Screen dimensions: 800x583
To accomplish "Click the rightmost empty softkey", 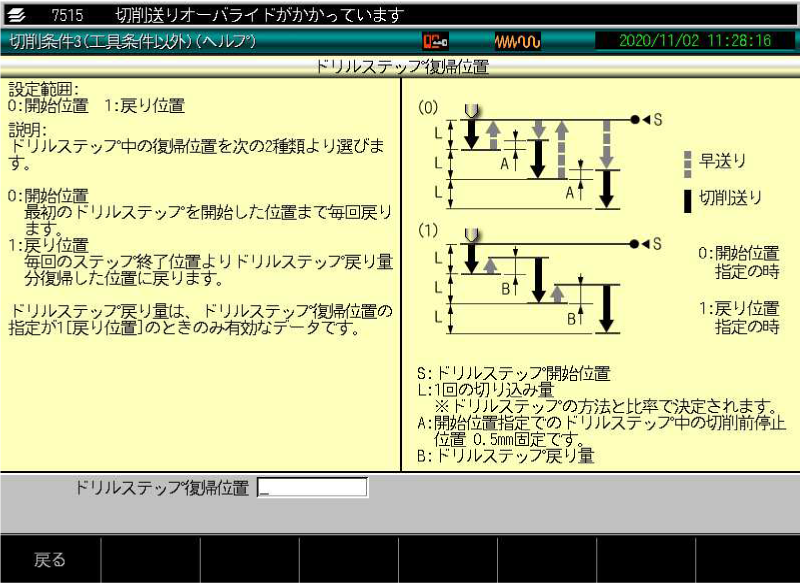I will coord(748,560).
